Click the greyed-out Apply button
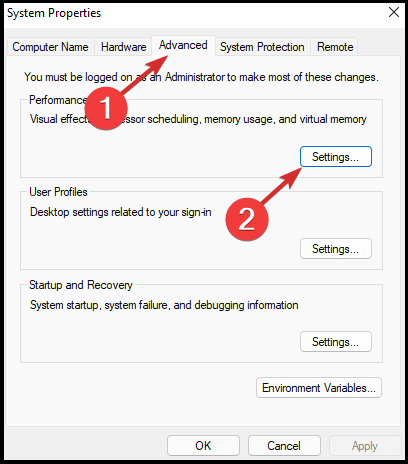Screen dimensions: 408x464 365,446
